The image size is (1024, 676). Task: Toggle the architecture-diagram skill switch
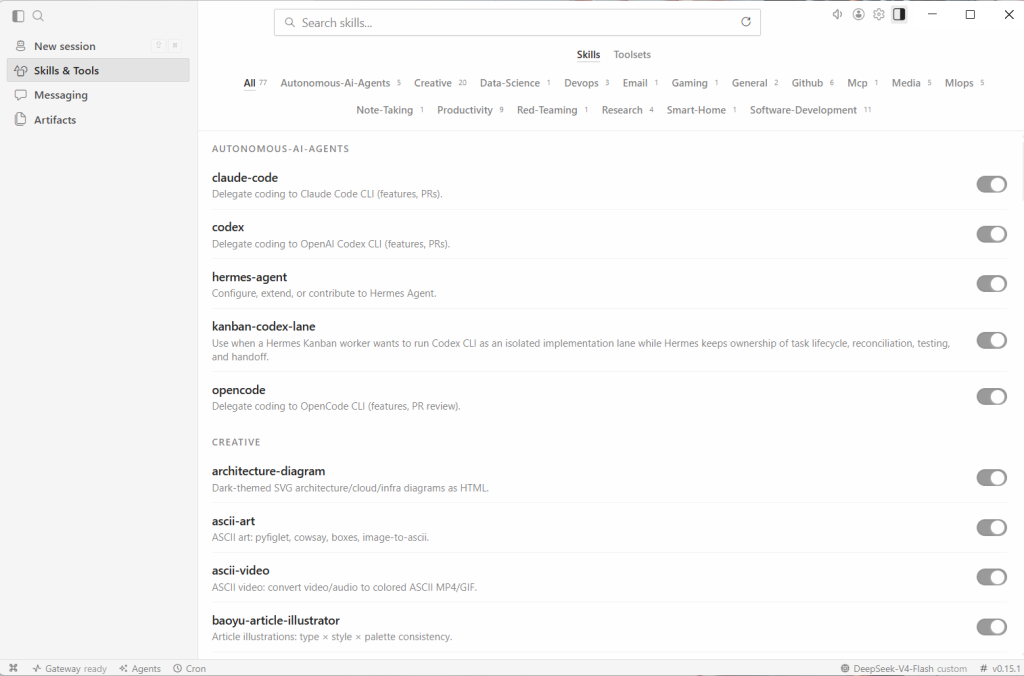pyautogui.click(x=991, y=478)
